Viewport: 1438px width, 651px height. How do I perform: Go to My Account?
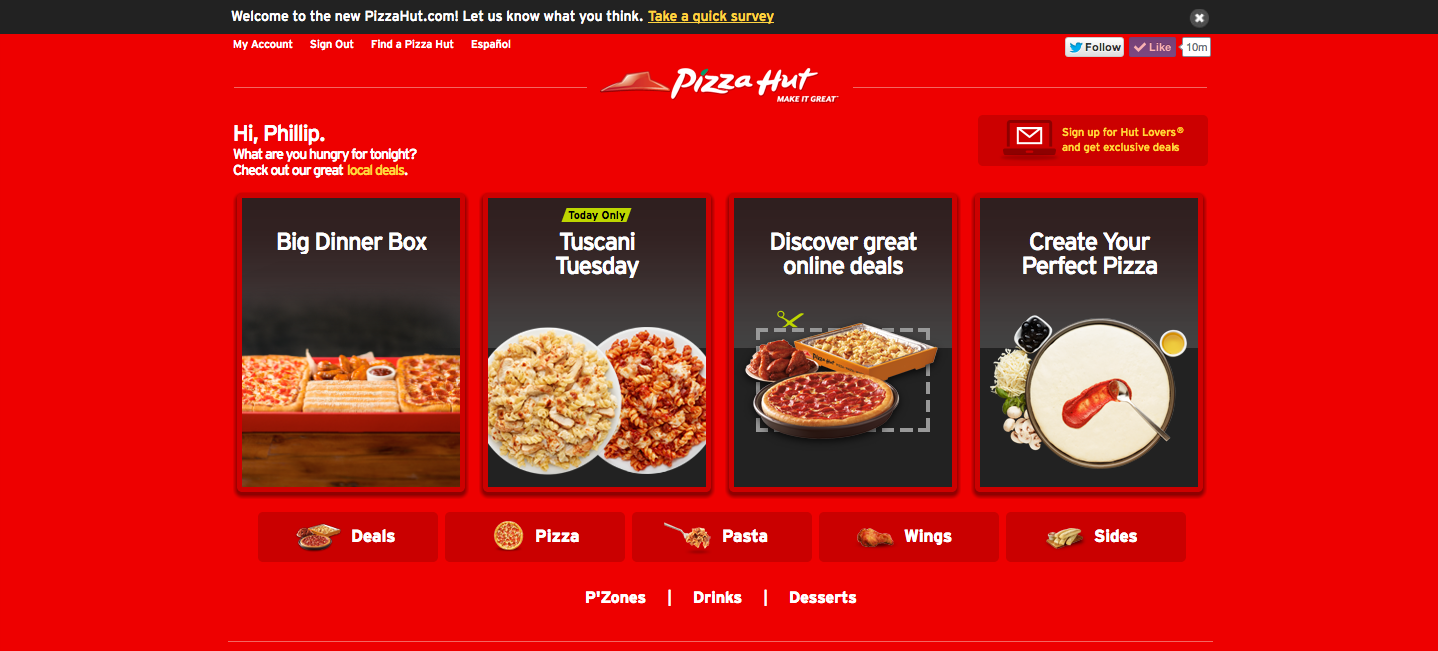(263, 44)
